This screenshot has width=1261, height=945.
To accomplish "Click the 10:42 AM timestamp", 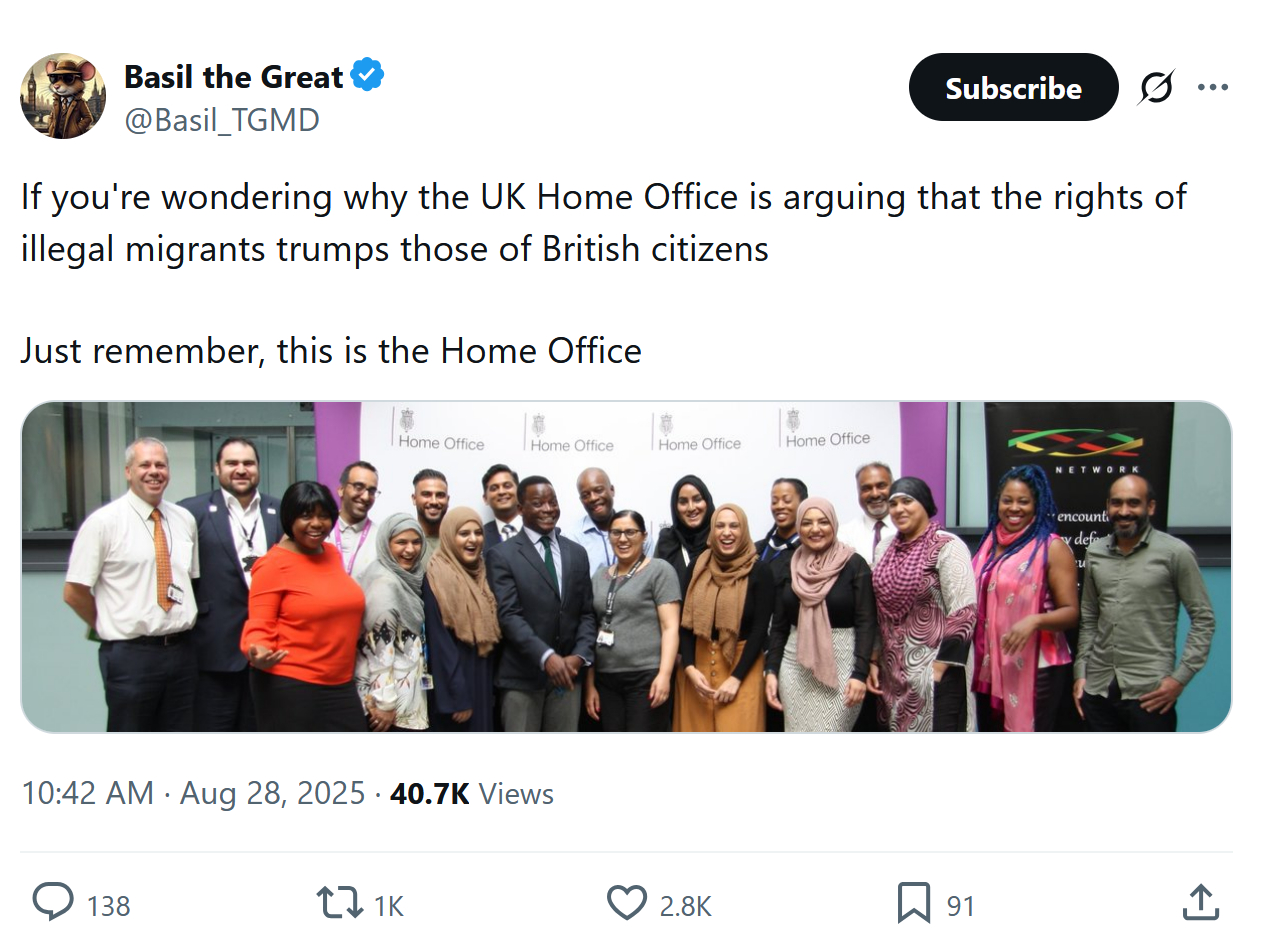I will click(x=88, y=794).
